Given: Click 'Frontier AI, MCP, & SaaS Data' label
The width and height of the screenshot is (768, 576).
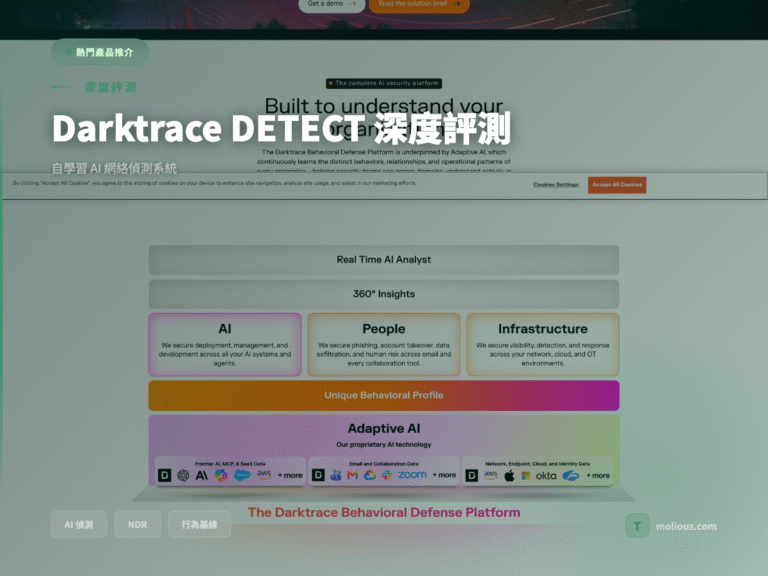Looking at the screenshot, I should tap(230, 463).
